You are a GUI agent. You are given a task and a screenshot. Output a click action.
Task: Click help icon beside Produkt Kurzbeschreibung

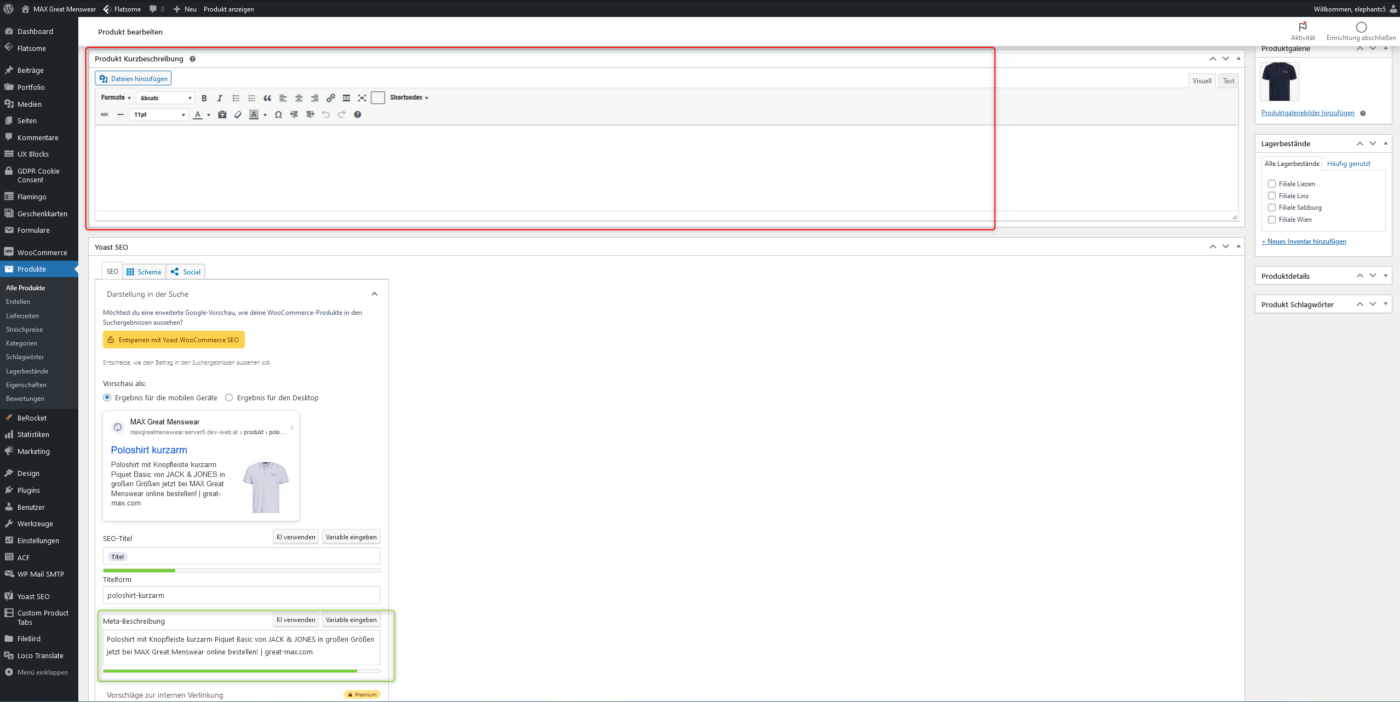coord(192,59)
